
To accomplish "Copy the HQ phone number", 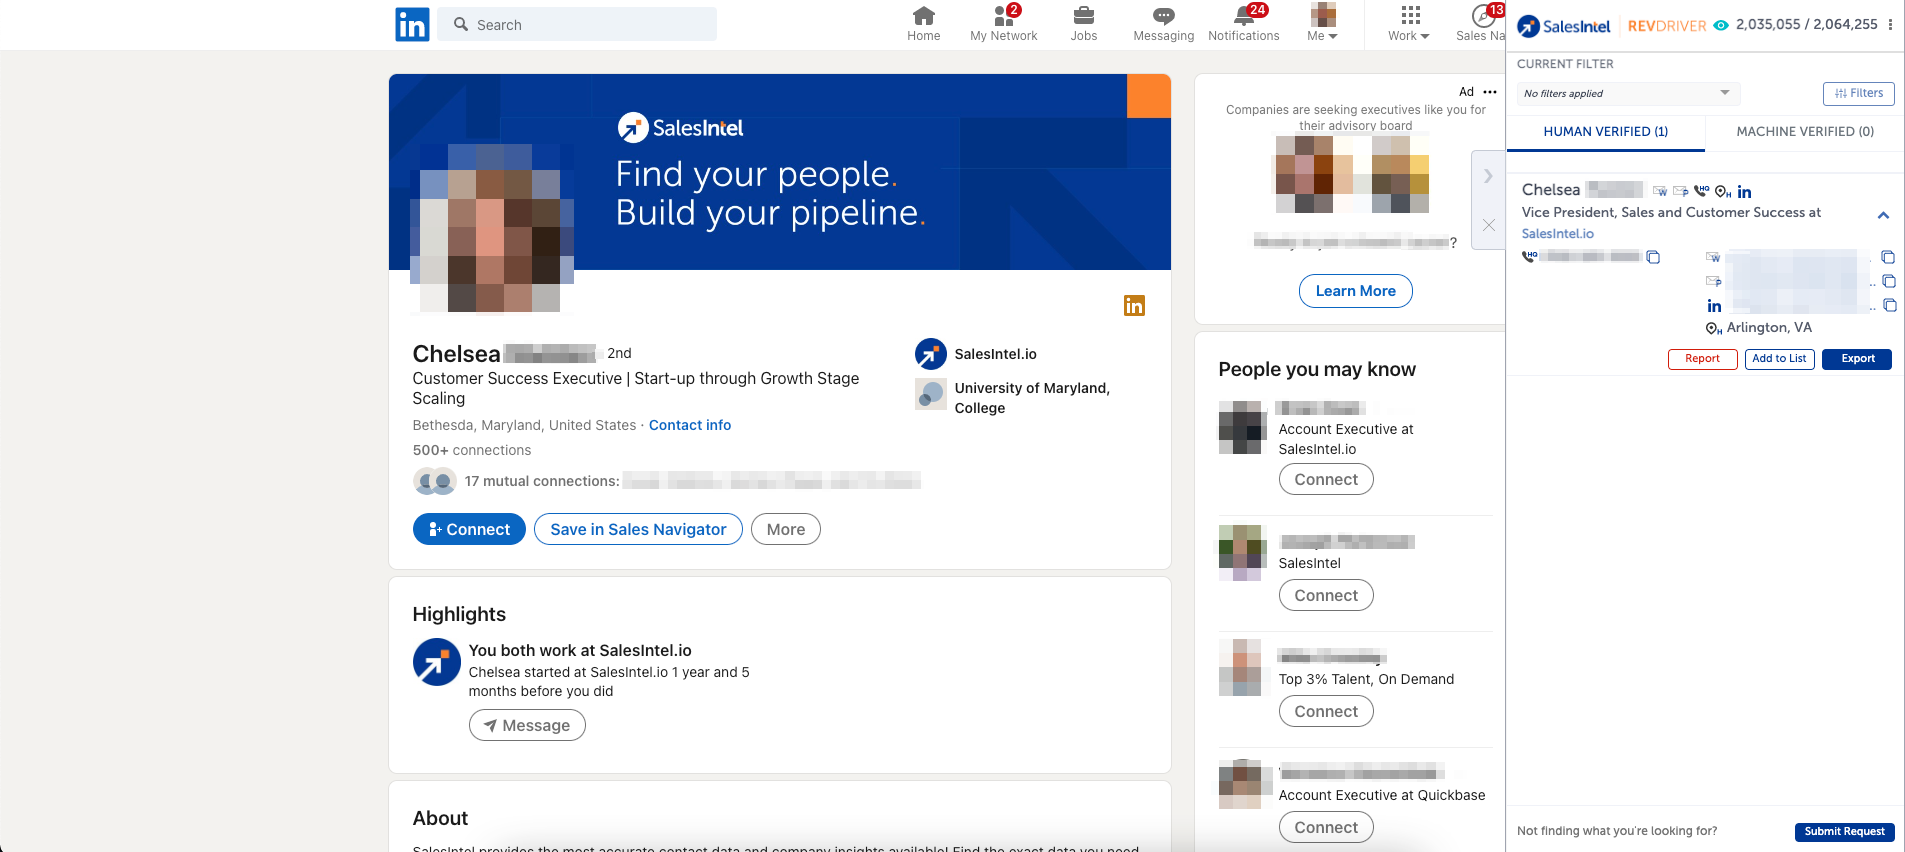I will pos(1653,257).
